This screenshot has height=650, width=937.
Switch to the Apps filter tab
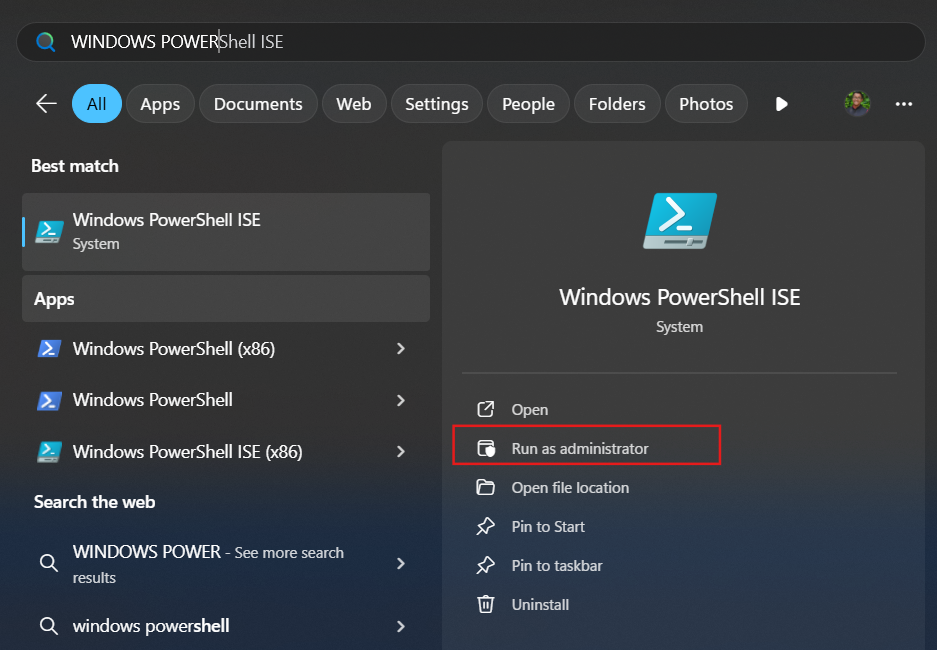tap(160, 104)
